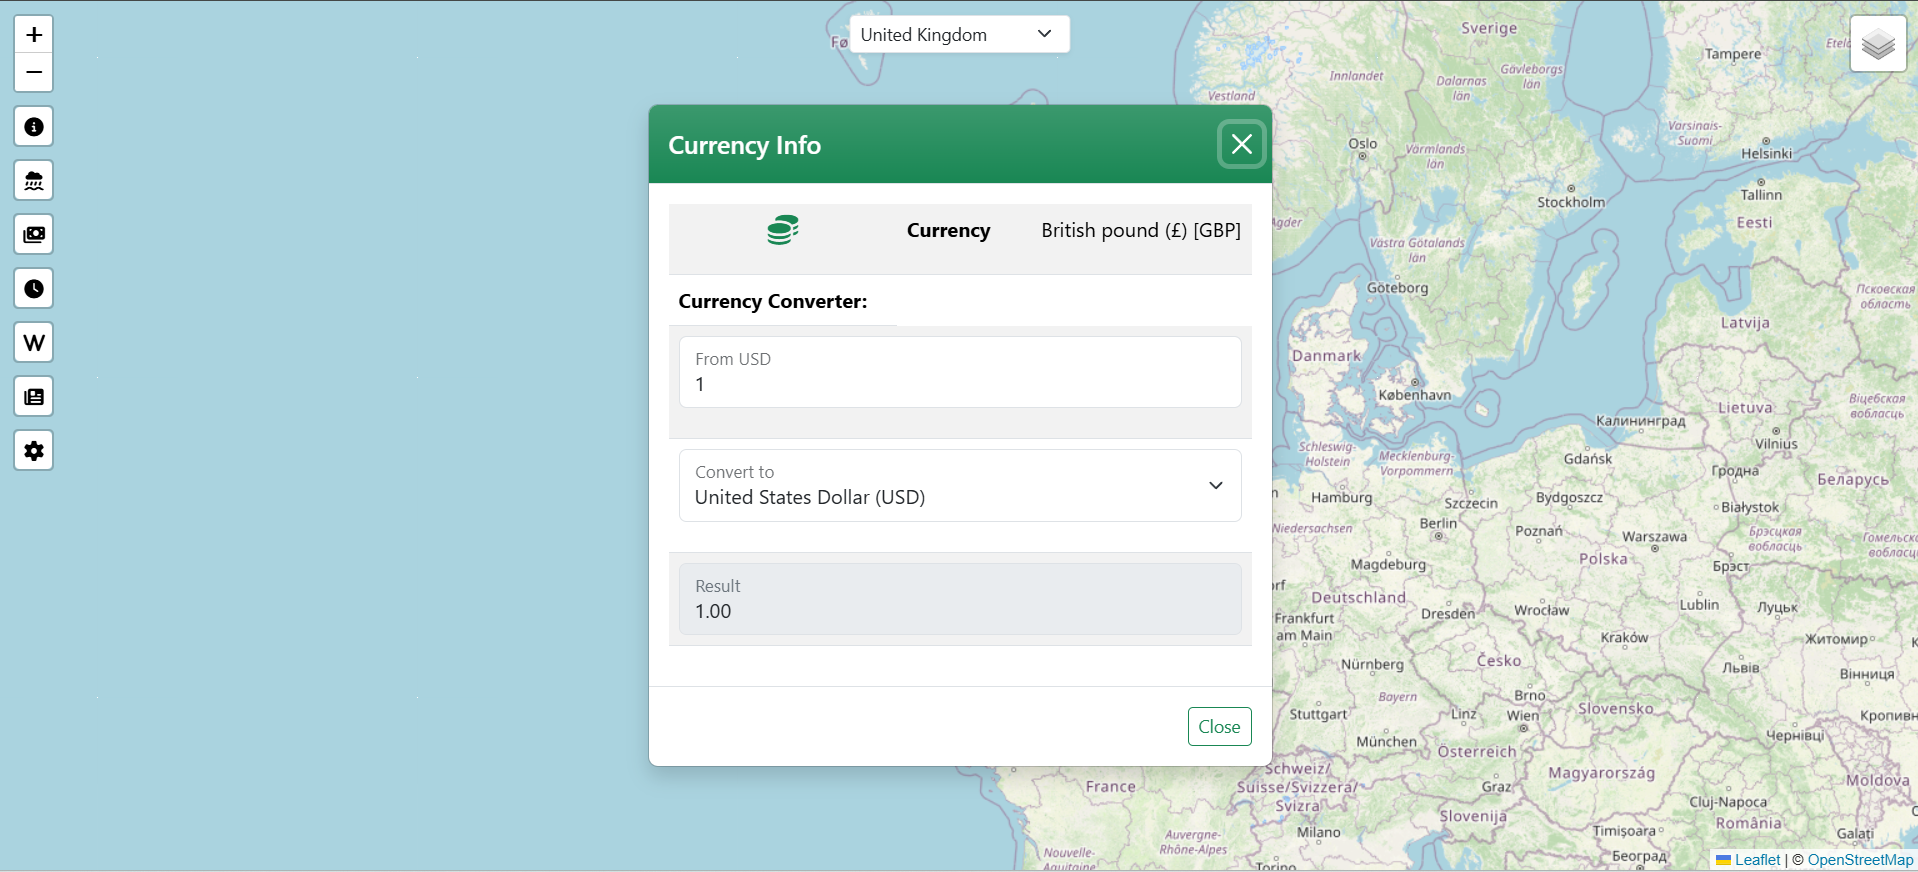Click the green coins icon

pos(782,230)
